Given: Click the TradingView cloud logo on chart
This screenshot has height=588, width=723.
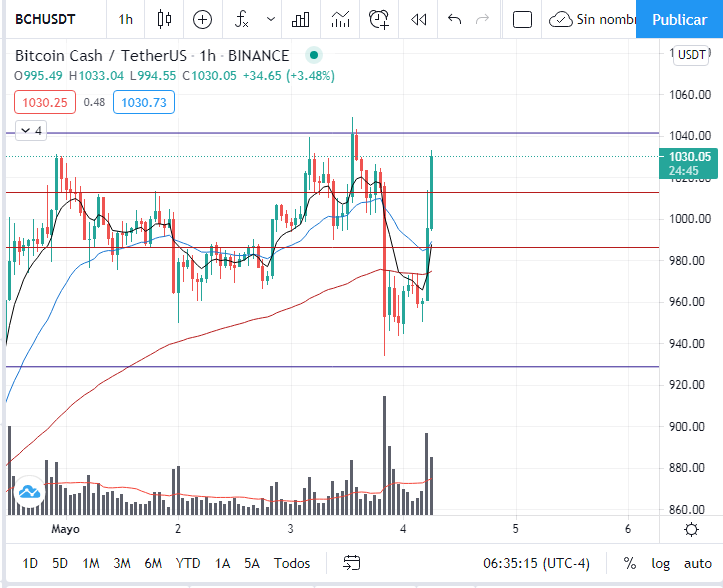Looking at the screenshot, I should point(29,492).
